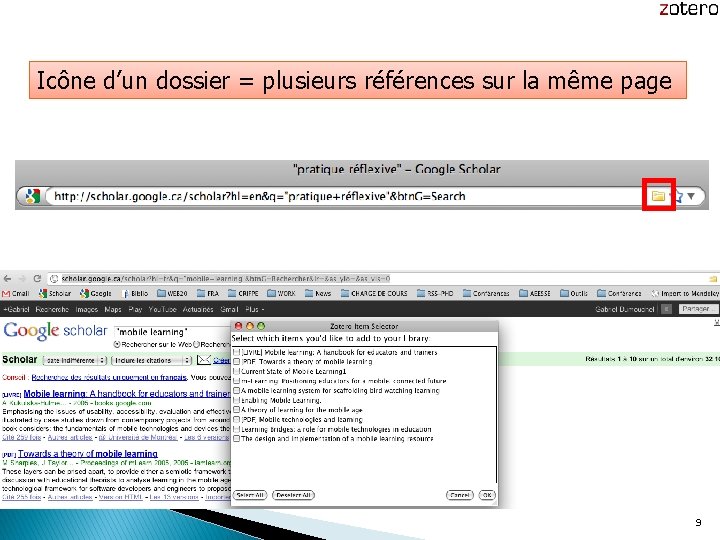720x540 pixels.
Task: Check 'Current State of Mobile Learning1'
Action: (236, 371)
